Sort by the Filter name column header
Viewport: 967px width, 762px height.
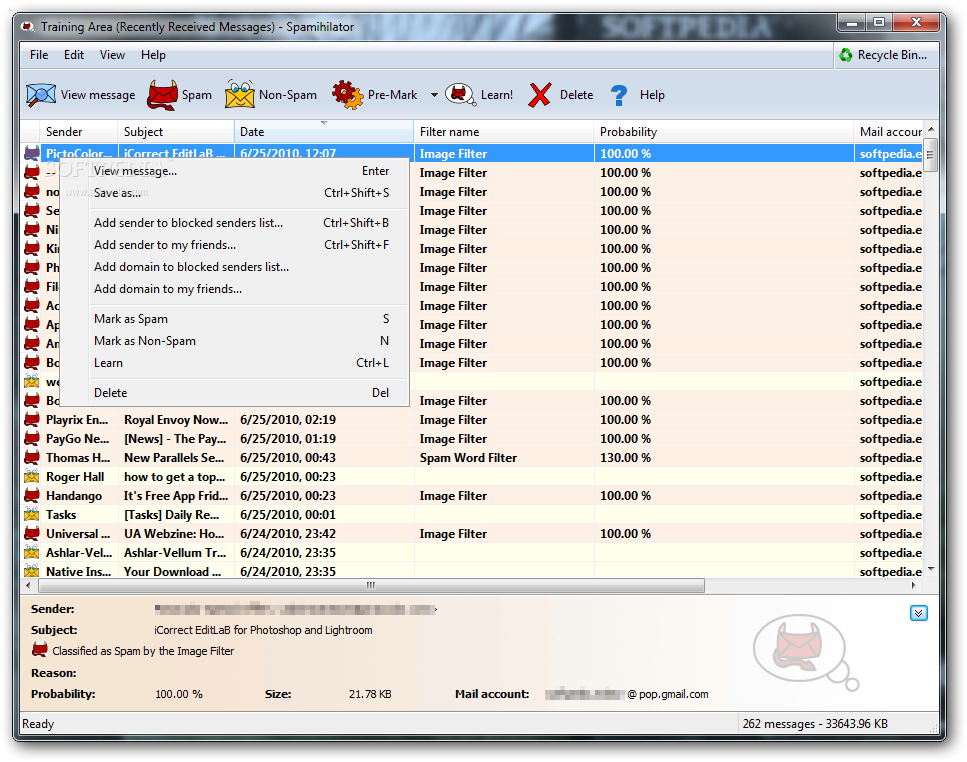click(x=504, y=132)
